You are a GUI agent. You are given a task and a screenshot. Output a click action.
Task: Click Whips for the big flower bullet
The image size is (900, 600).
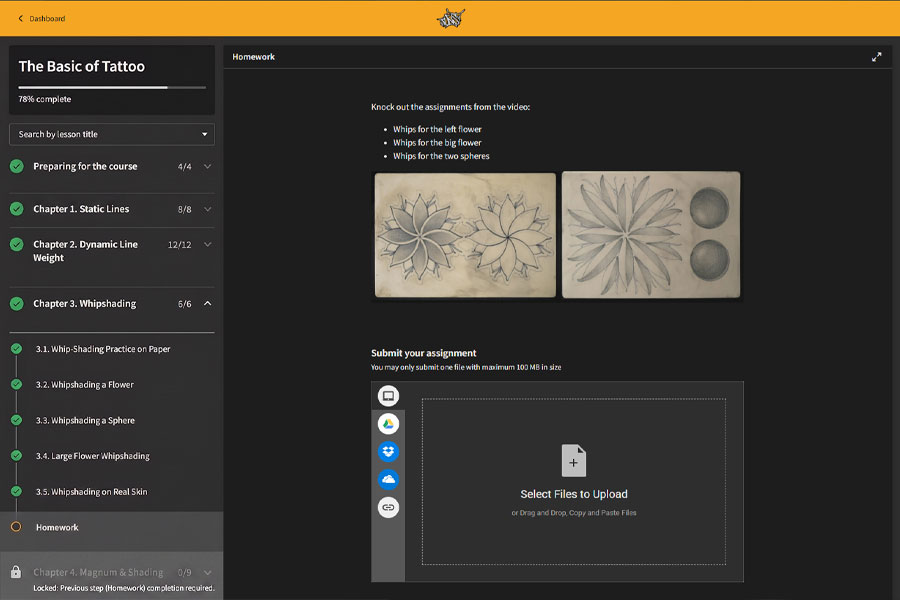[437, 142]
